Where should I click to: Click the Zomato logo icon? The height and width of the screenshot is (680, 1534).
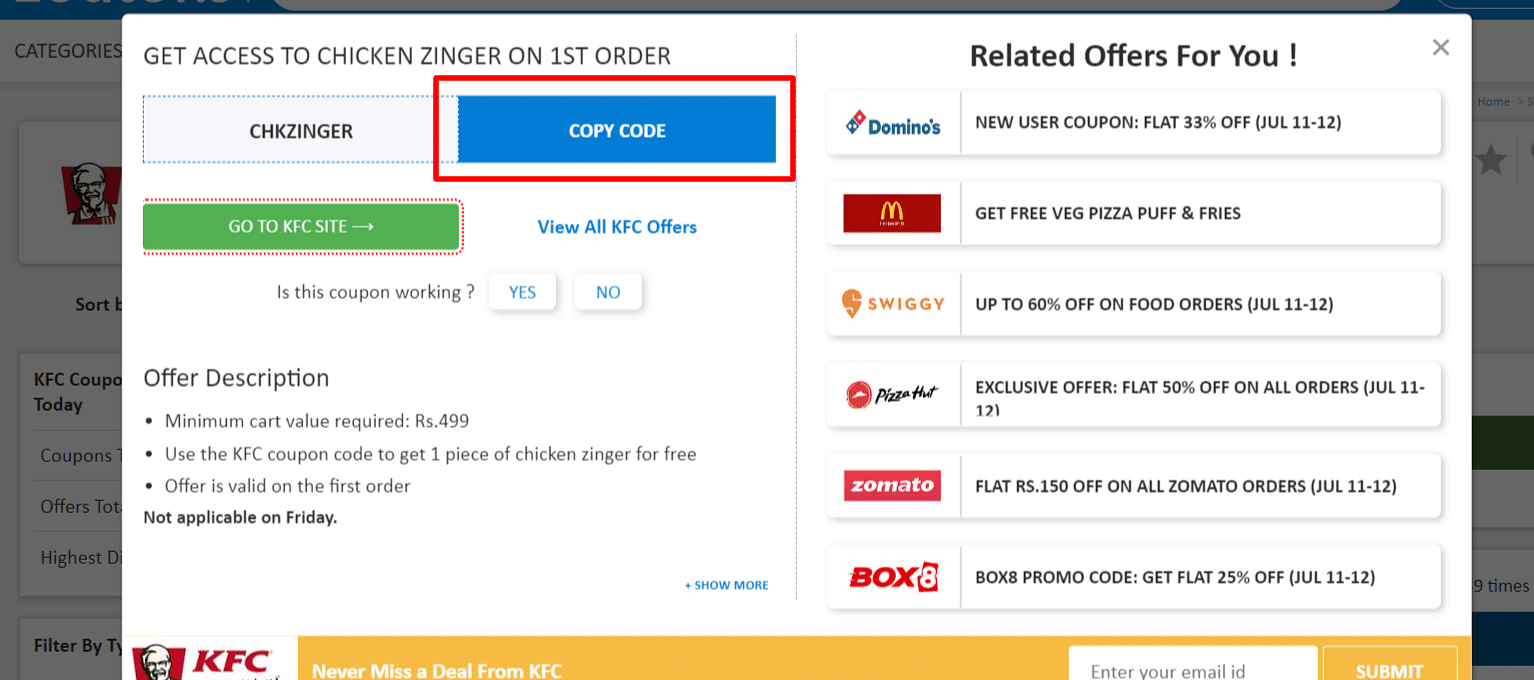[x=892, y=486]
